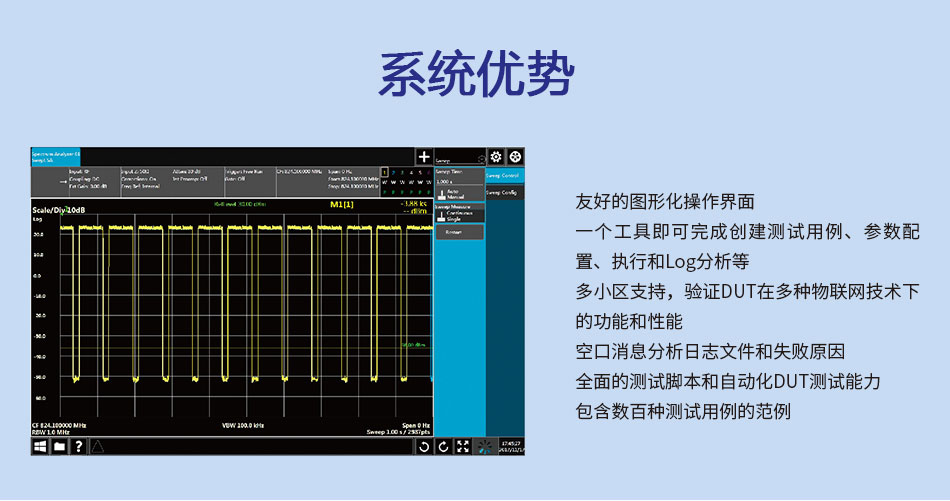950x501 pixels.
Task: Toggle the full screen expand icon
Action: pyautogui.click(x=462, y=446)
